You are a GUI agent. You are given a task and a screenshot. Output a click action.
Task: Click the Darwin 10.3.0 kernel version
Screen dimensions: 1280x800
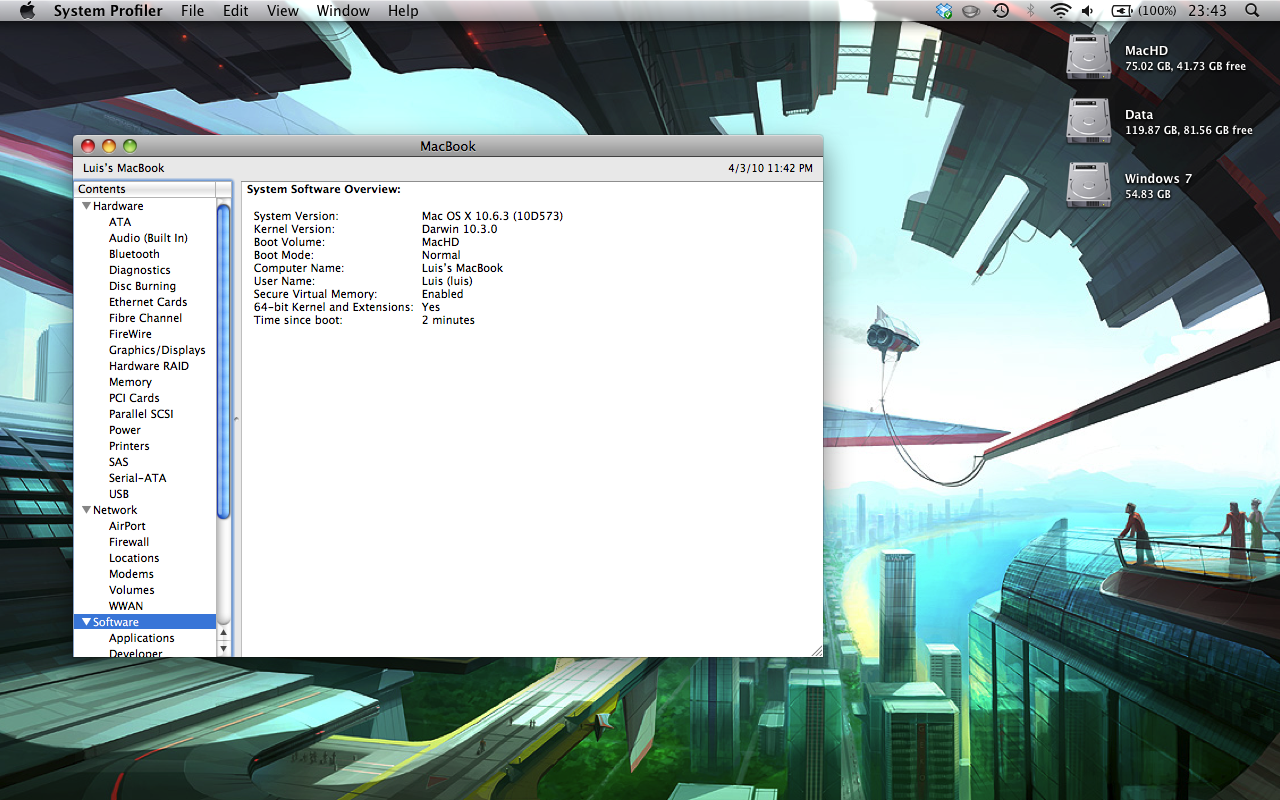[x=459, y=229]
